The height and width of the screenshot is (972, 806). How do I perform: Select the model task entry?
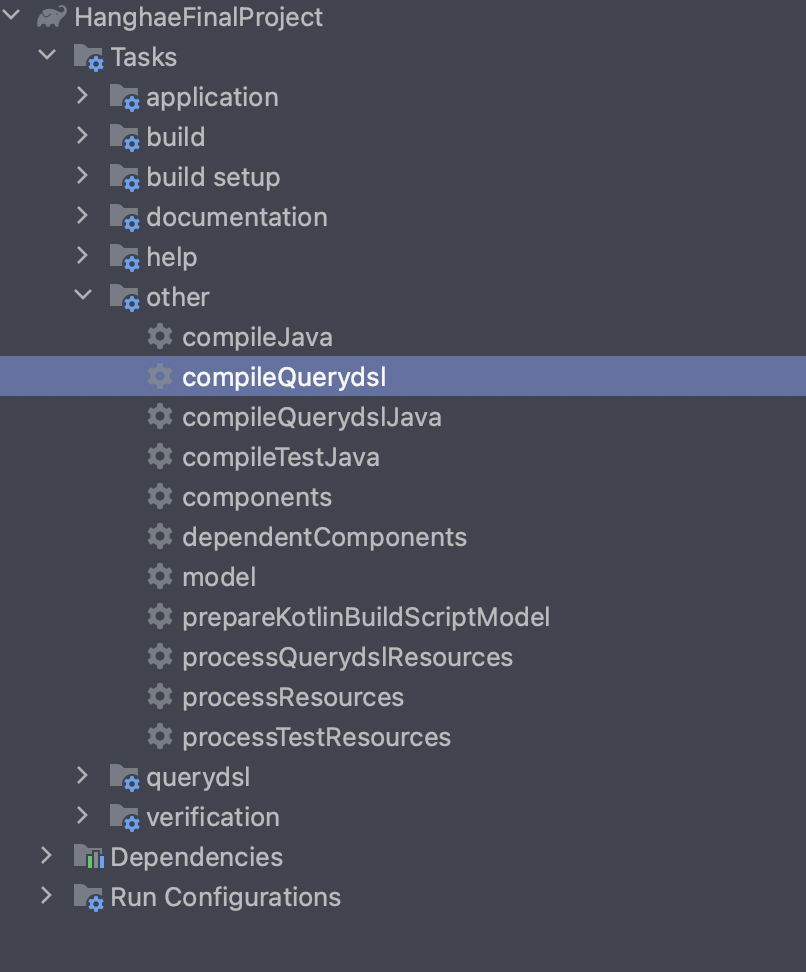[x=219, y=577]
